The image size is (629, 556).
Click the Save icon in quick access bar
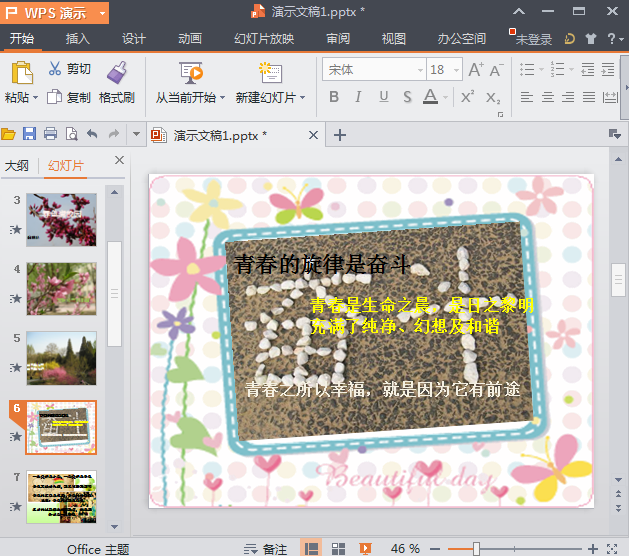tap(29, 134)
